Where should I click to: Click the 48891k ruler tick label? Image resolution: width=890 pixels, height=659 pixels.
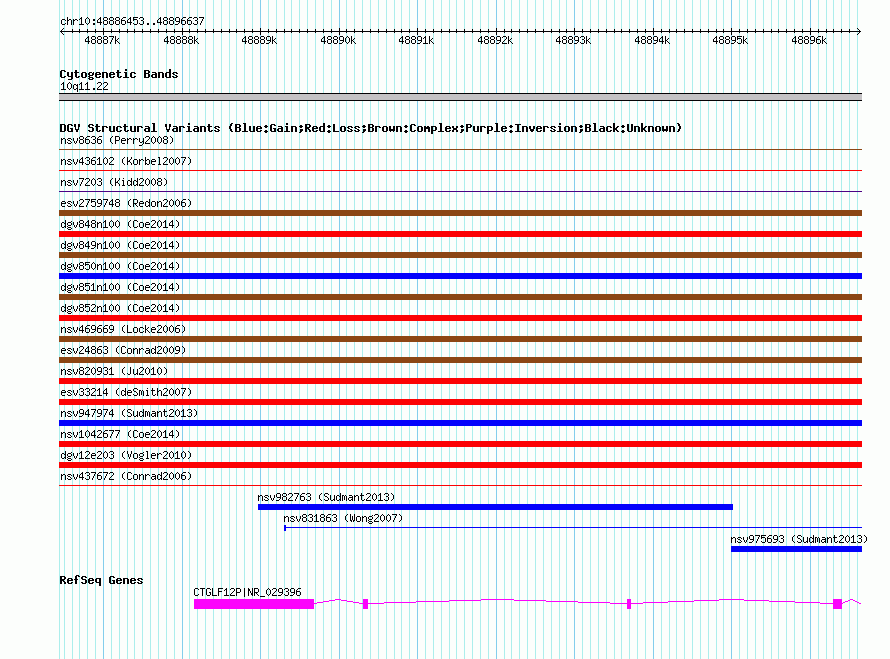click(x=416, y=40)
